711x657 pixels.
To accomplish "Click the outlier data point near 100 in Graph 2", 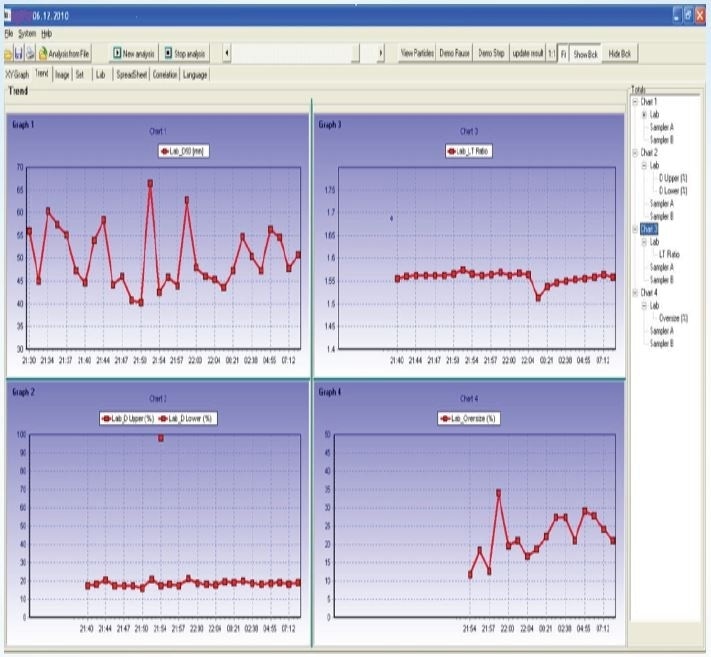I will point(161,438).
